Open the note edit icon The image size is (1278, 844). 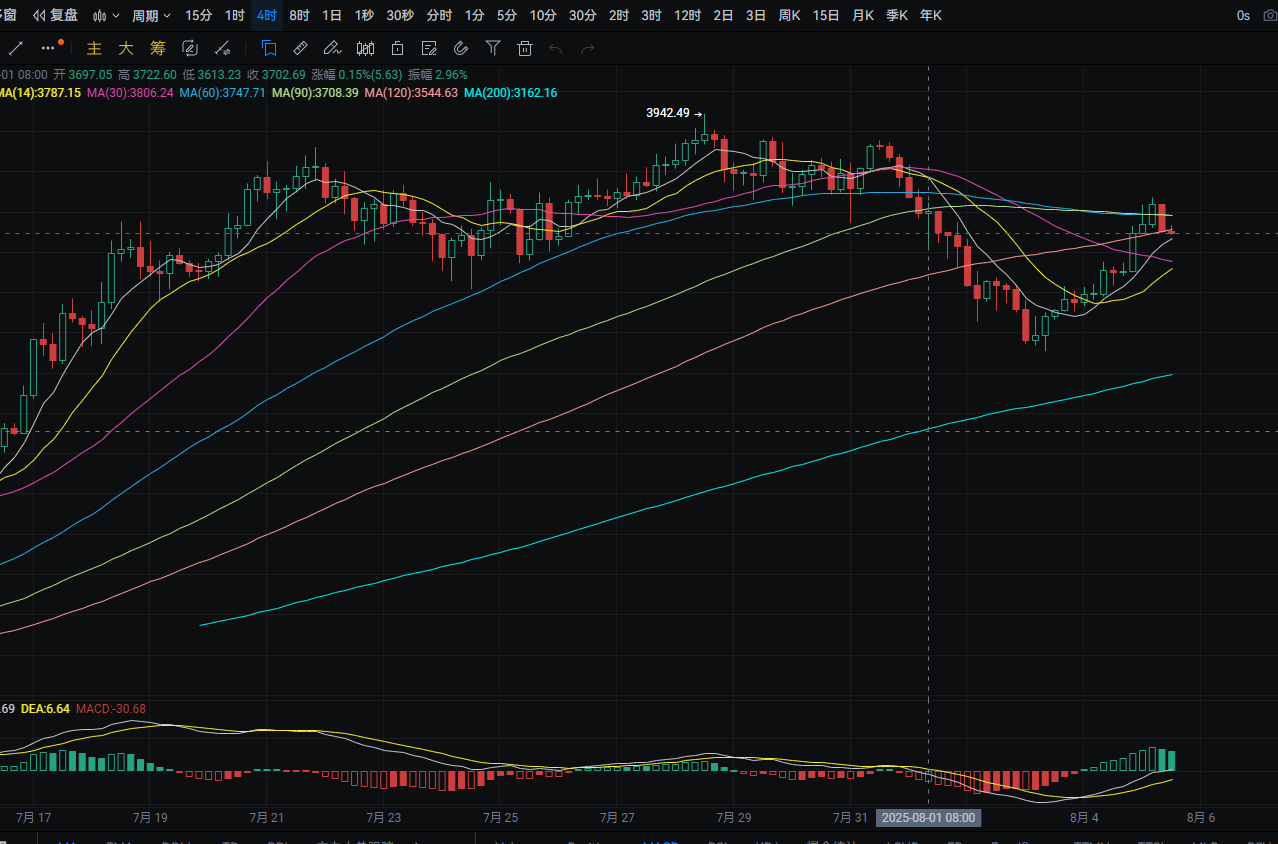429,48
